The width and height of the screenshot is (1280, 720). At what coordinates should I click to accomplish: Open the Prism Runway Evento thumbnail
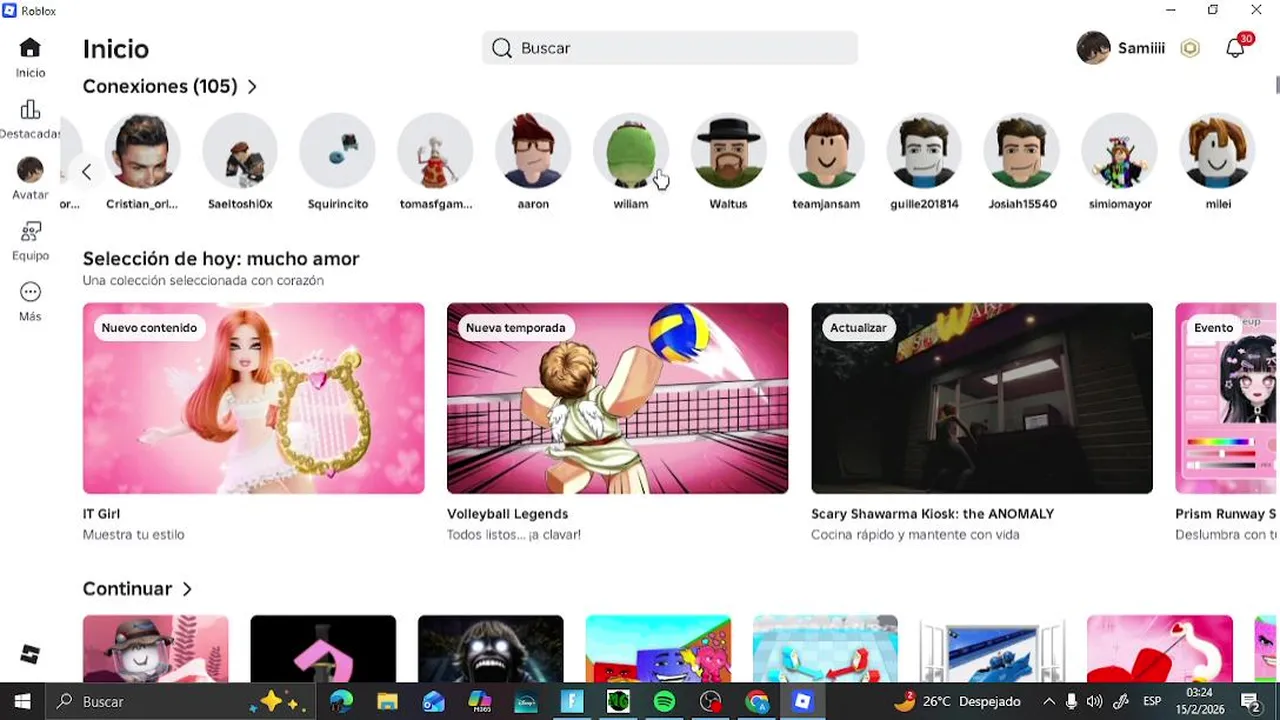click(1227, 398)
